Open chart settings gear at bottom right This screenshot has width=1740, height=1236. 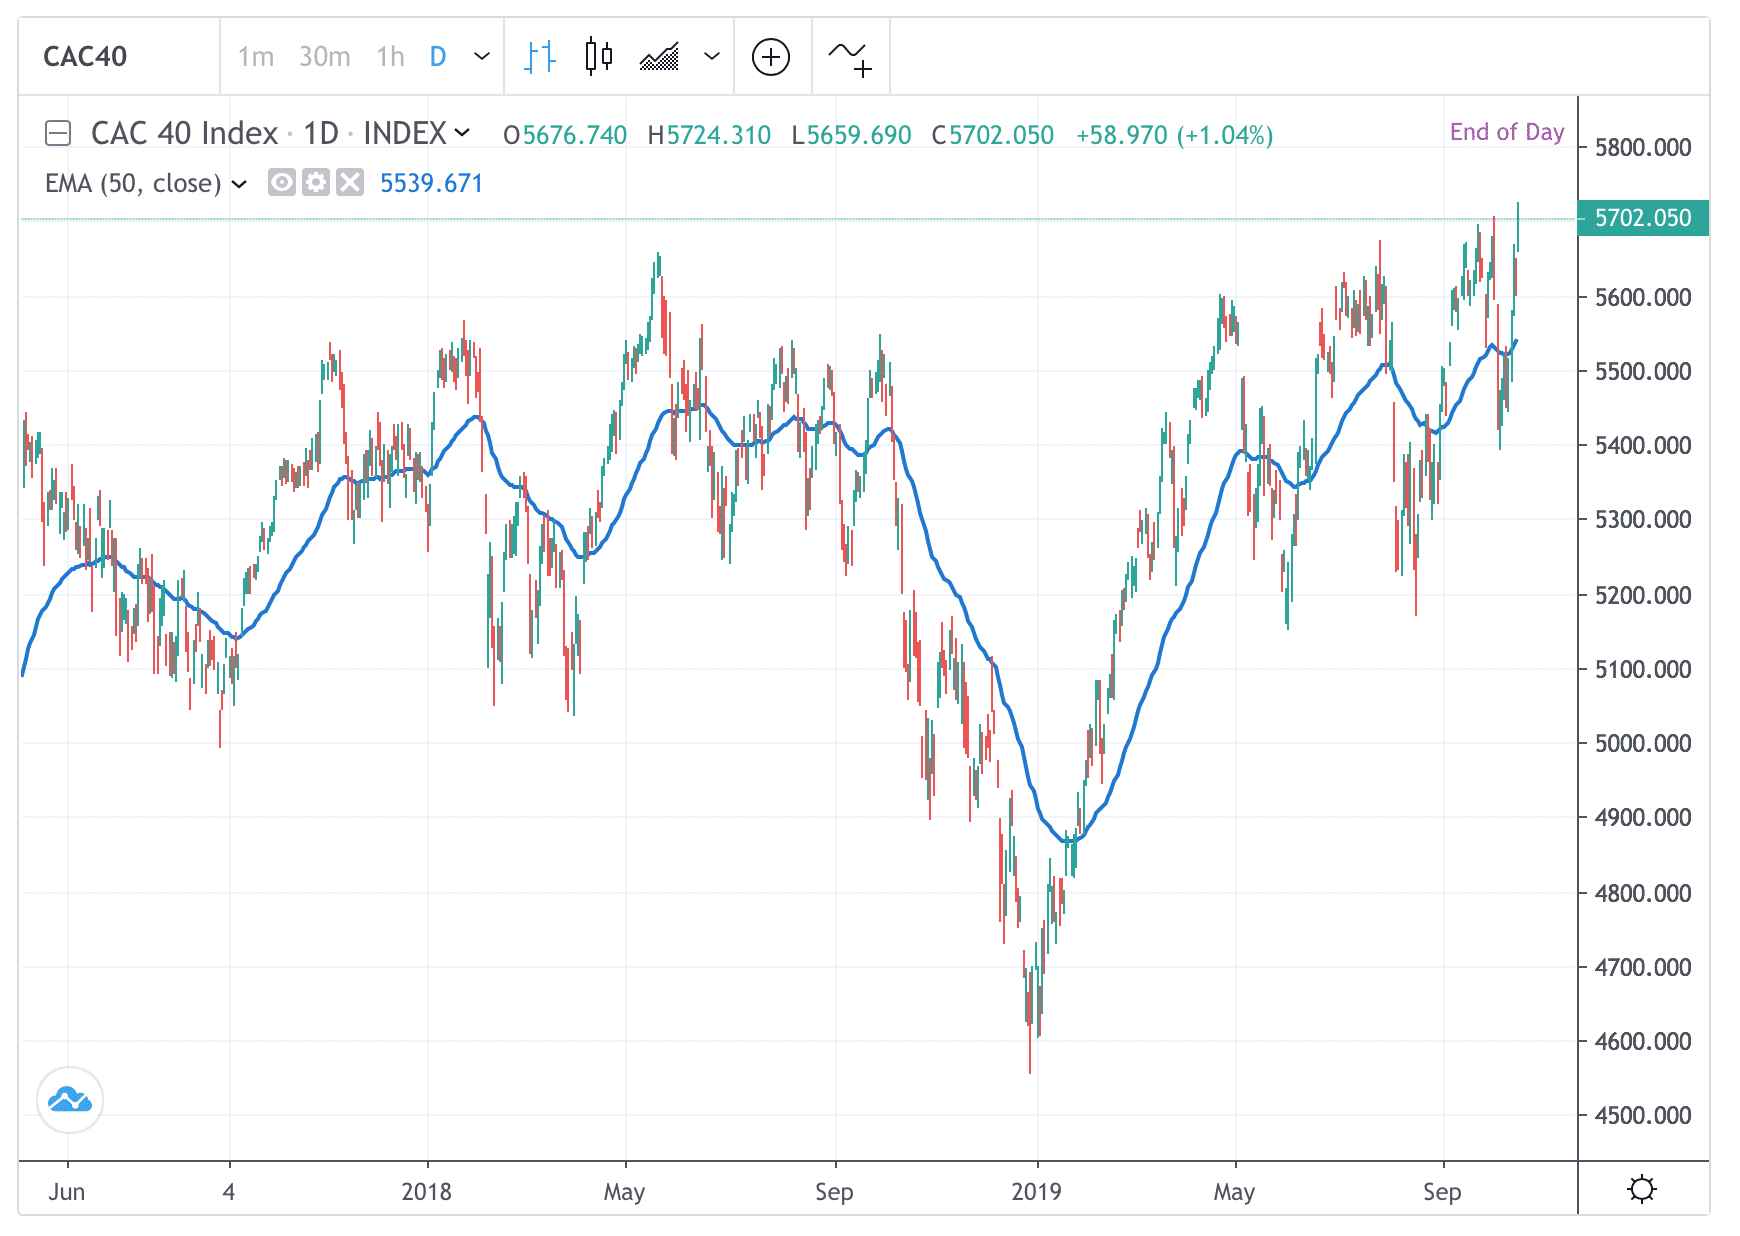click(1642, 1189)
